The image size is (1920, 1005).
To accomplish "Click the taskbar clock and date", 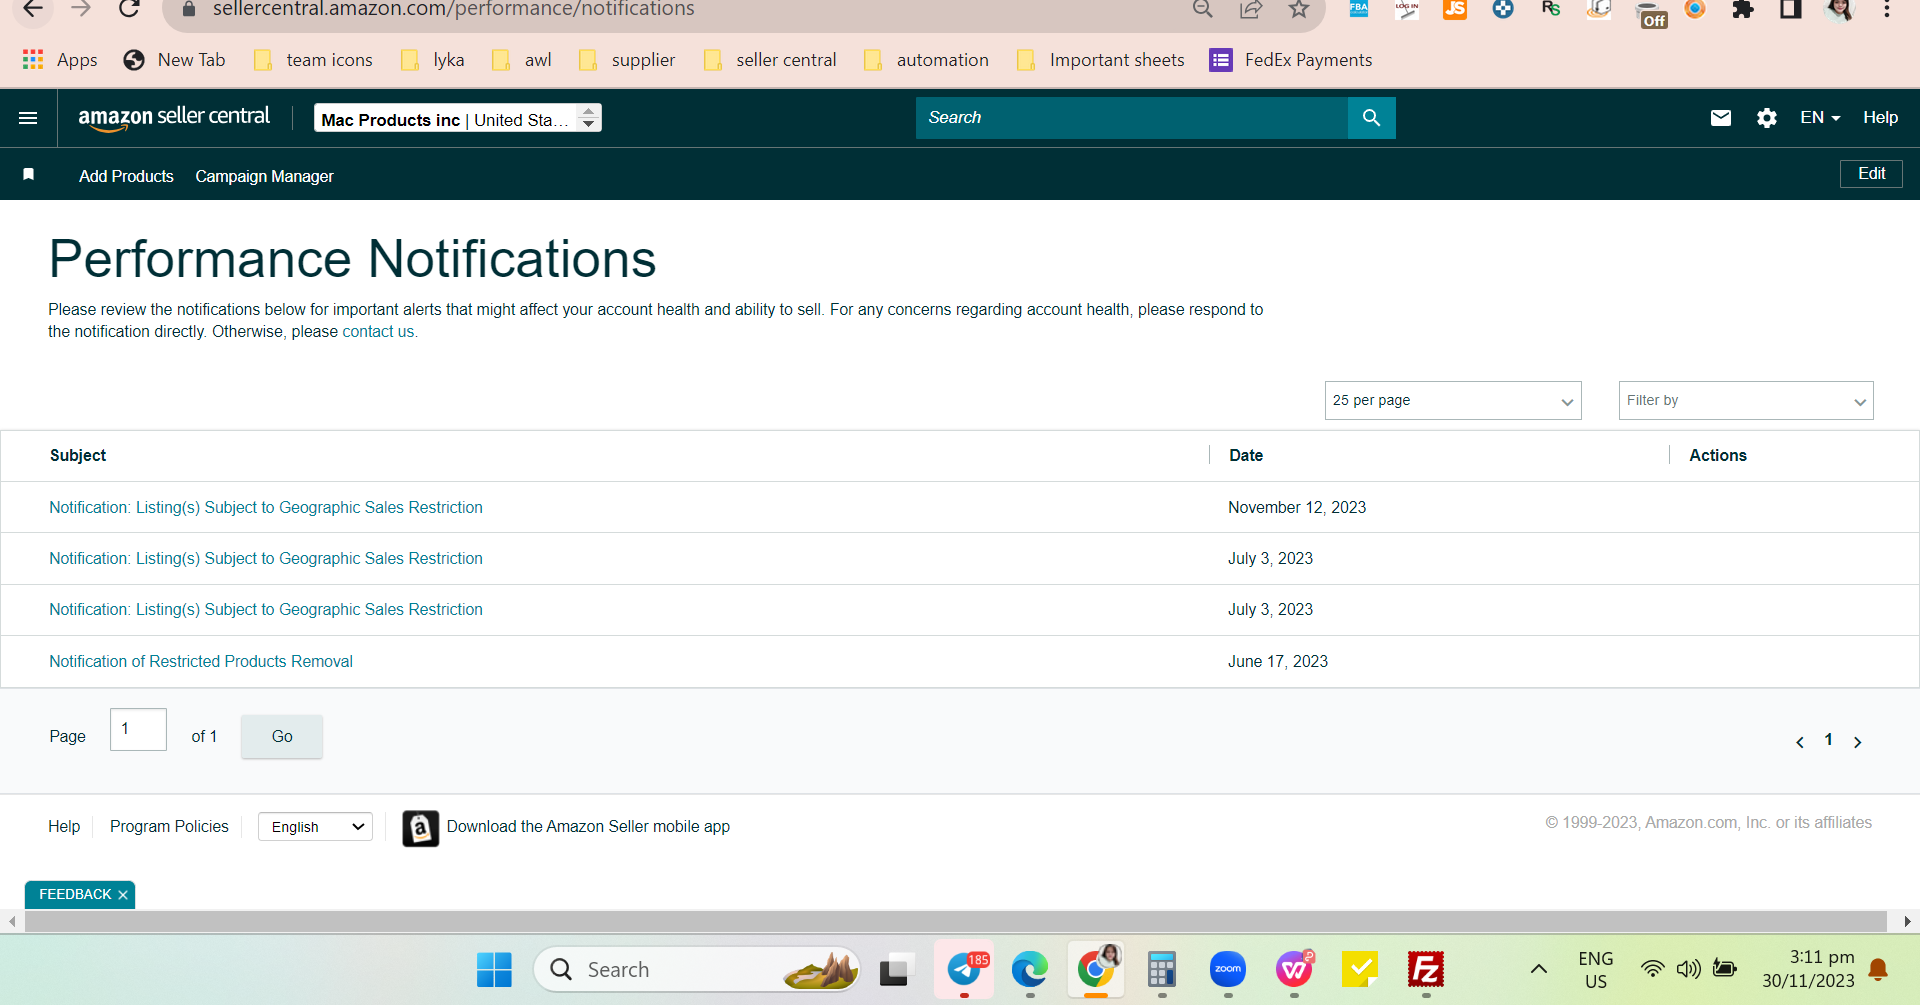I will click(x=1808, y=969).
